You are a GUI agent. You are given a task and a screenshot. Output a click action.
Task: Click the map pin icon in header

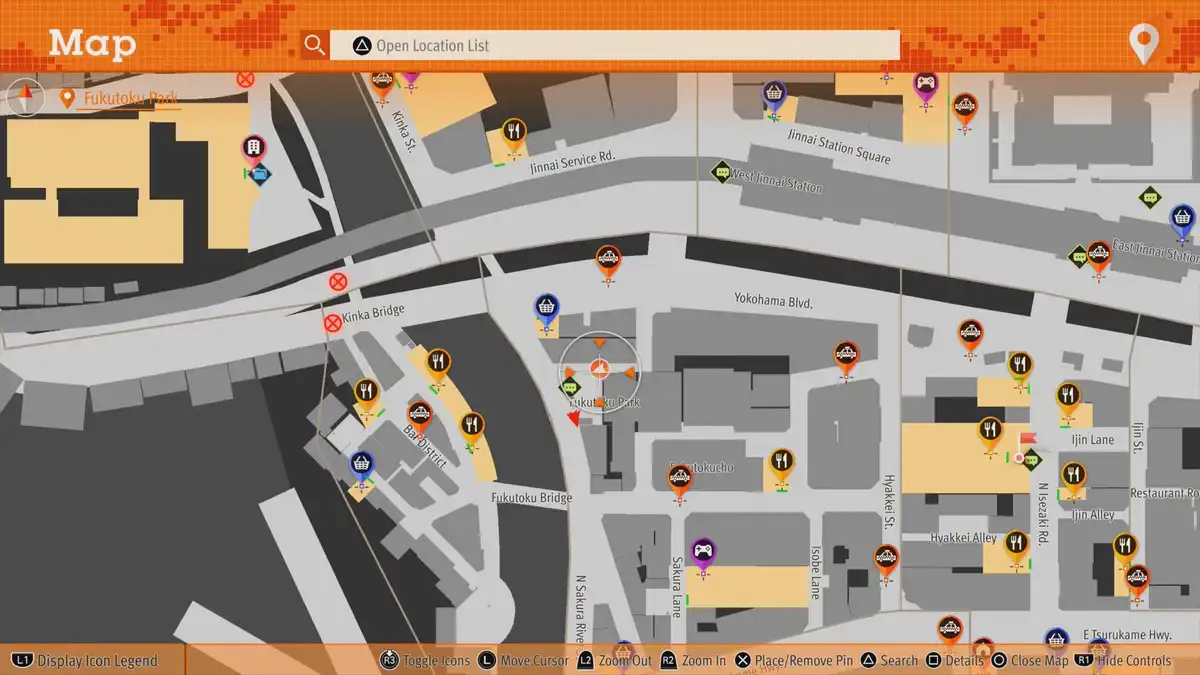click(x=1142, y=44)
